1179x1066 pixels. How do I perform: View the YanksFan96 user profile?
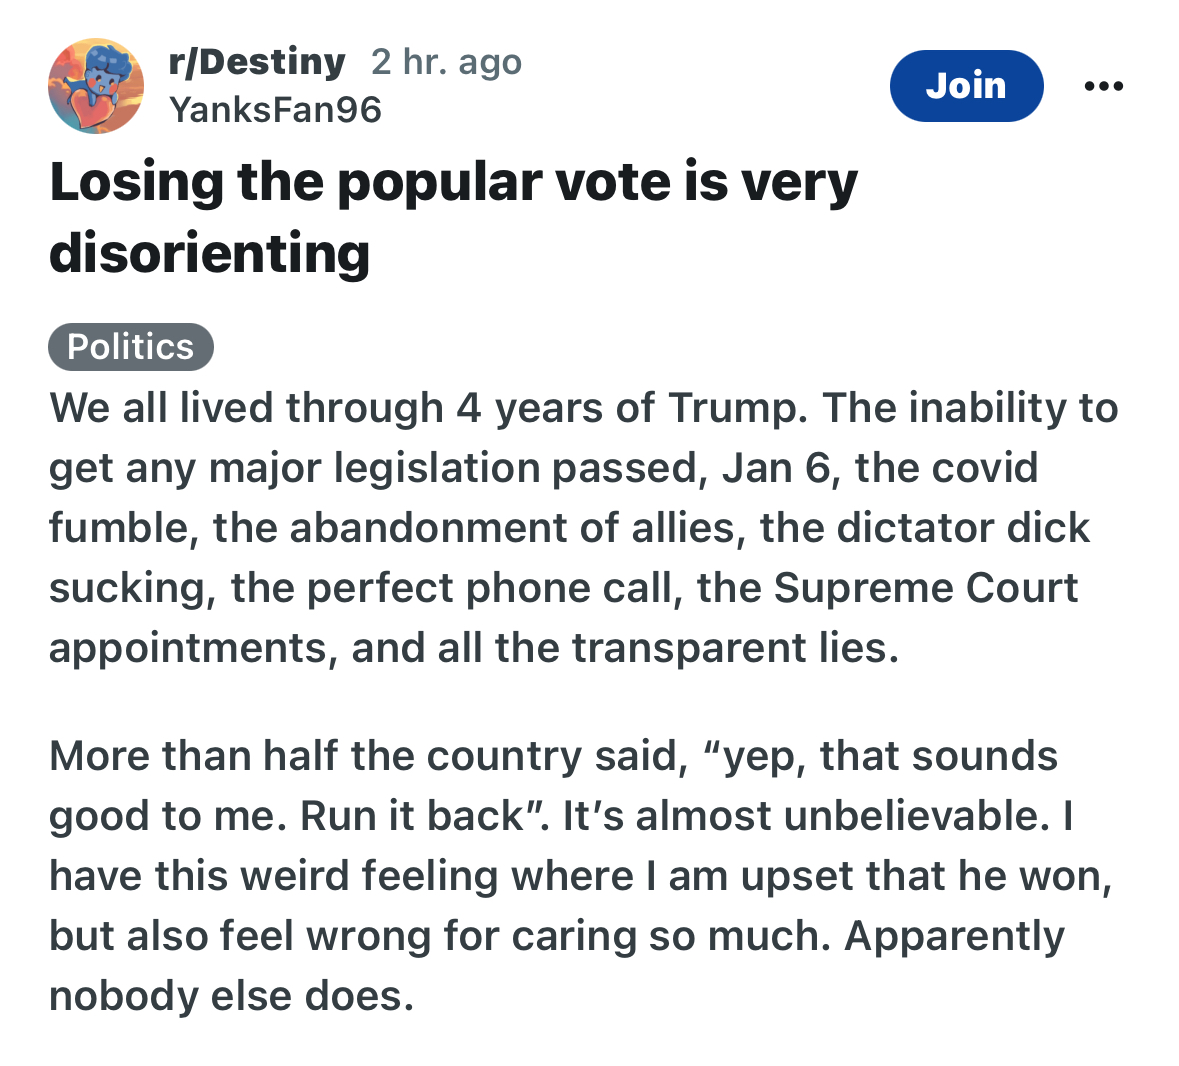[275, 109]
